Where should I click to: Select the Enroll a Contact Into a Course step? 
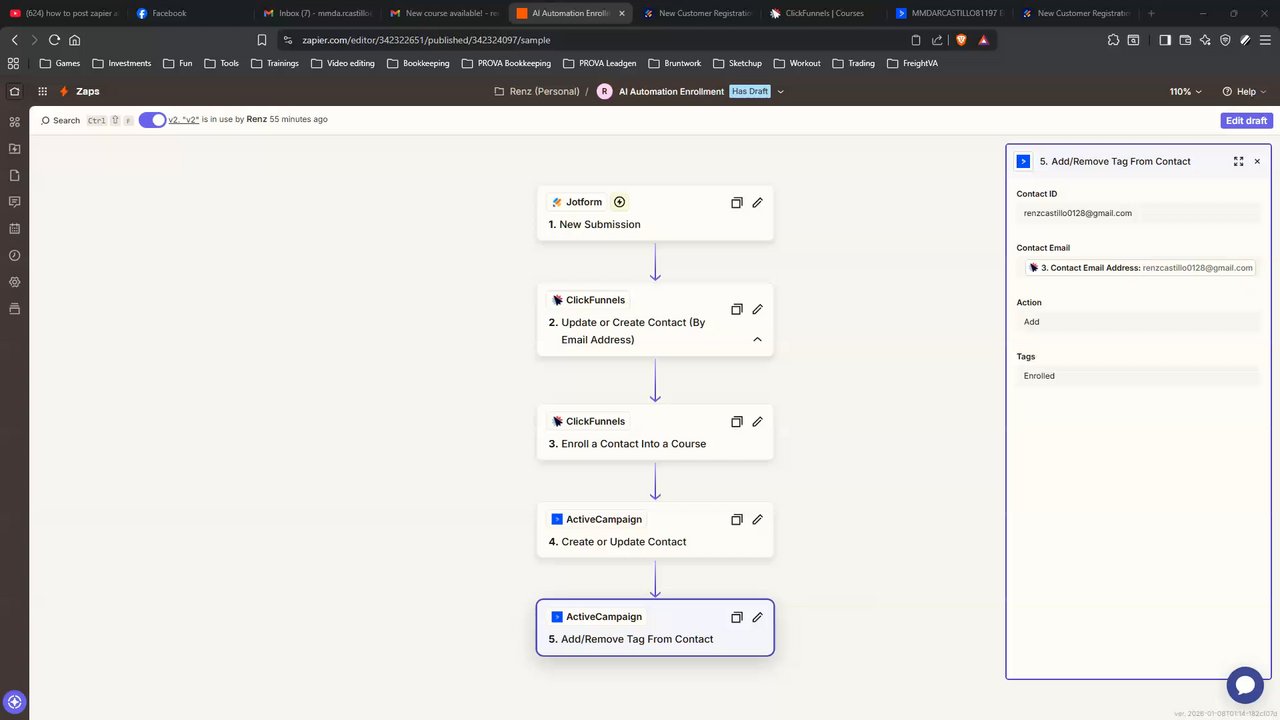coord(655,432)
